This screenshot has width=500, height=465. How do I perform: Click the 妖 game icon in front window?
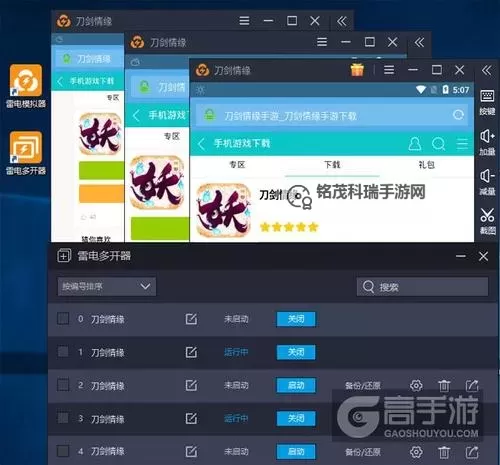[224, 211]
